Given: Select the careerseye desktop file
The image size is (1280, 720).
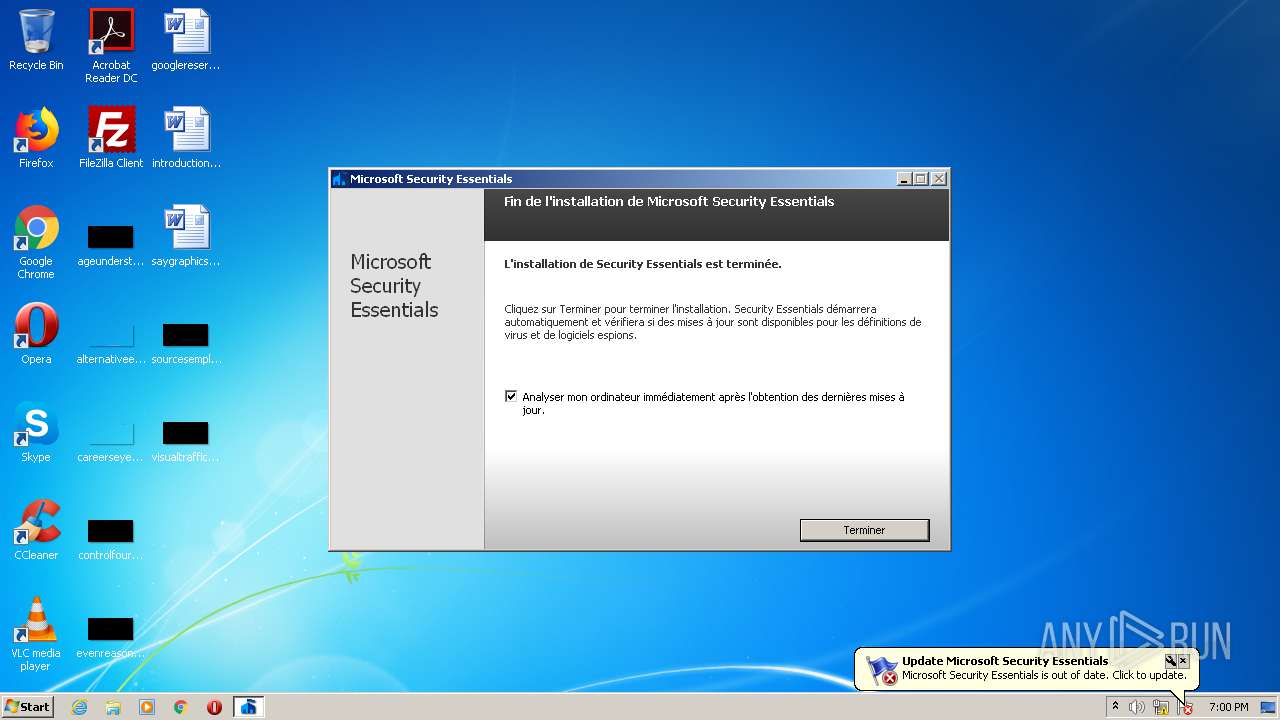Looking at the screenshot, I should point(111,441).
